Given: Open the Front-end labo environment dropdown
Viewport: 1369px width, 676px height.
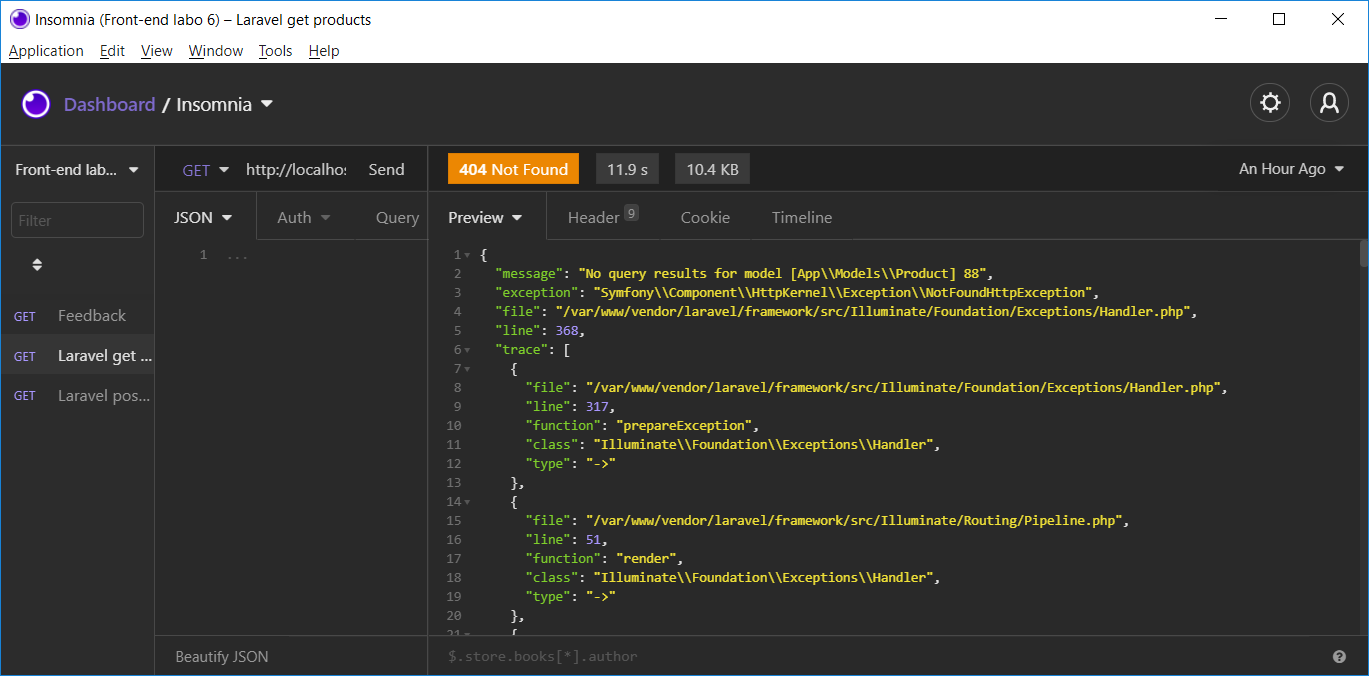Looking at the screenshot, I should [77, 170].
